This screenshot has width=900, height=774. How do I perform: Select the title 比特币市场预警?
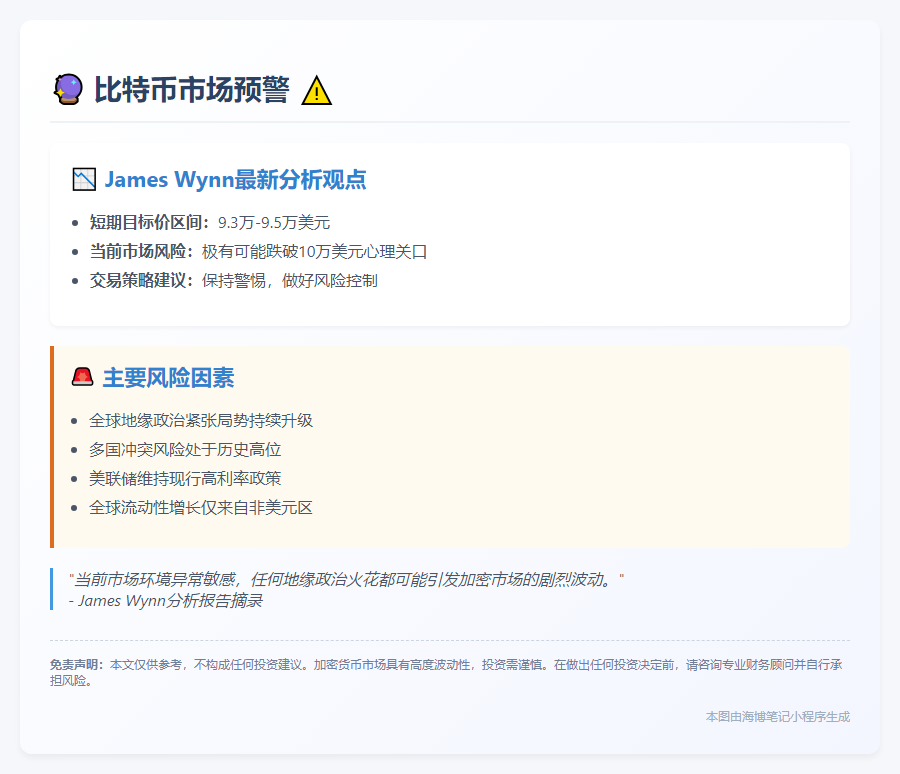192,90
